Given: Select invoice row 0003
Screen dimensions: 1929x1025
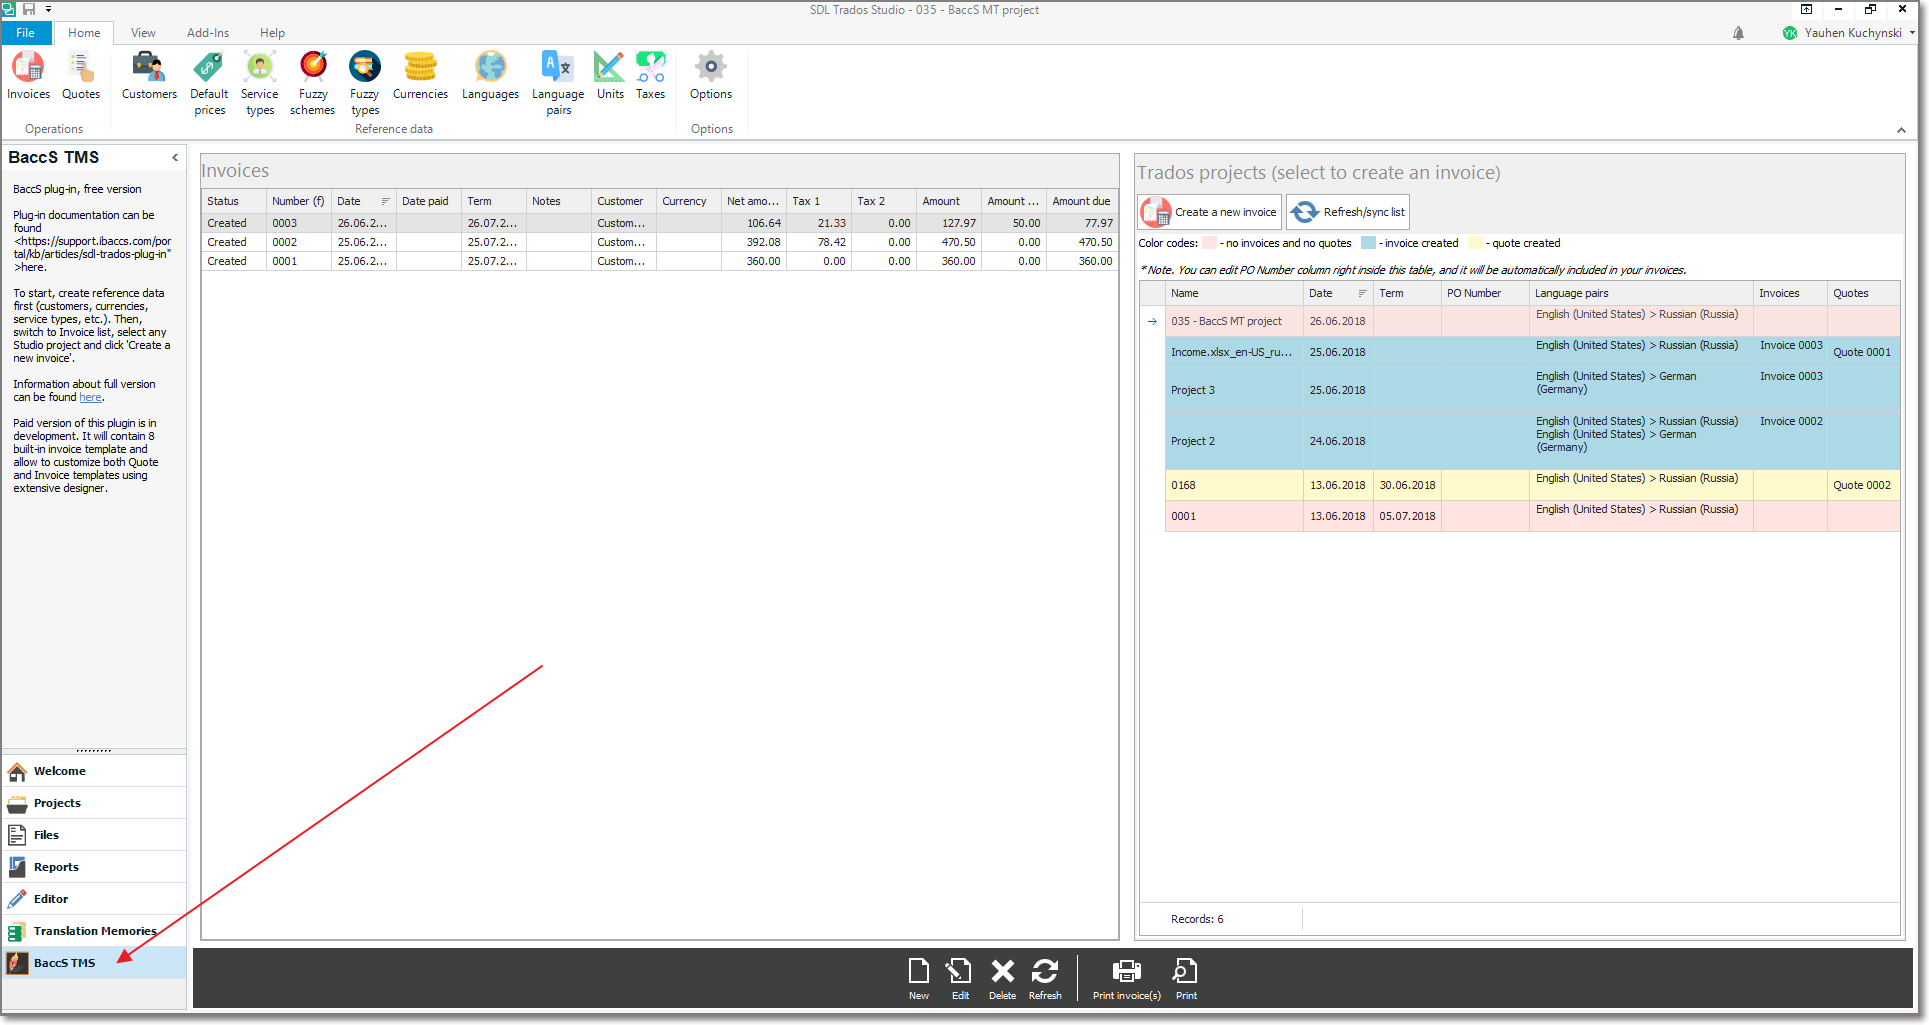Looking at the screenshot, I should click(660, 223).
